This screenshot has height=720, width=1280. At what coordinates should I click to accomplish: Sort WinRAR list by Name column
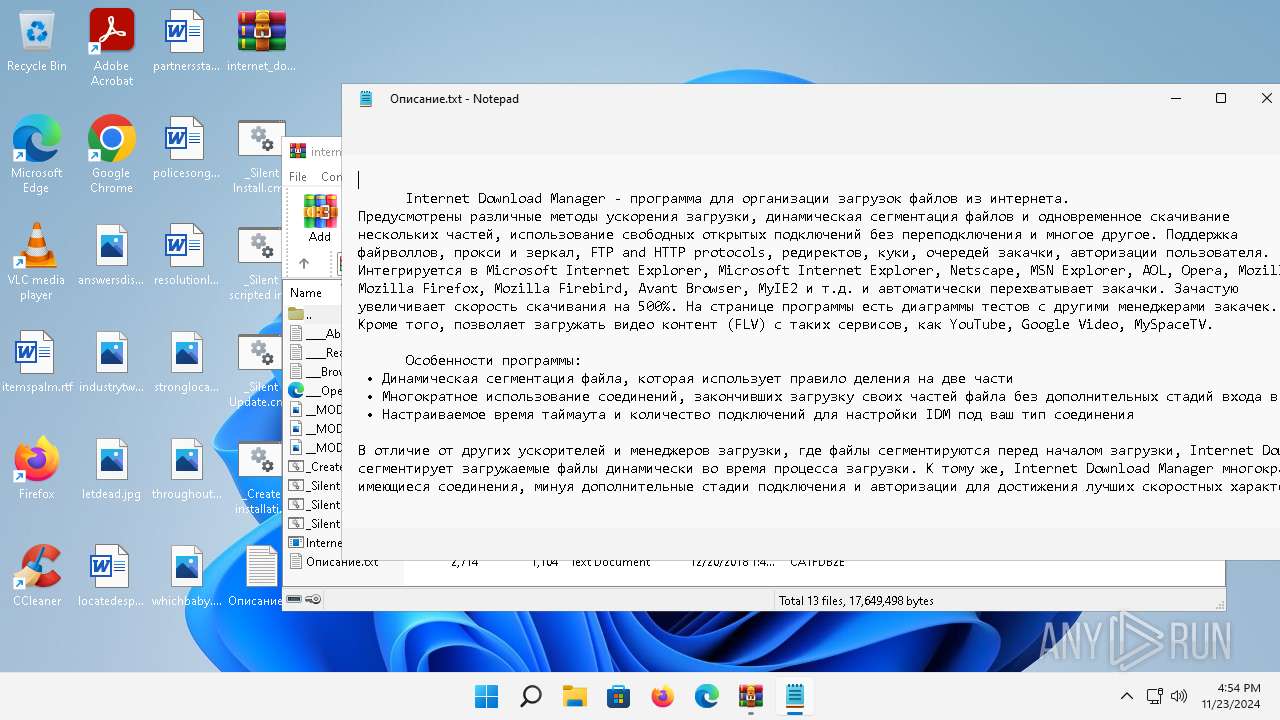(306, 293)
